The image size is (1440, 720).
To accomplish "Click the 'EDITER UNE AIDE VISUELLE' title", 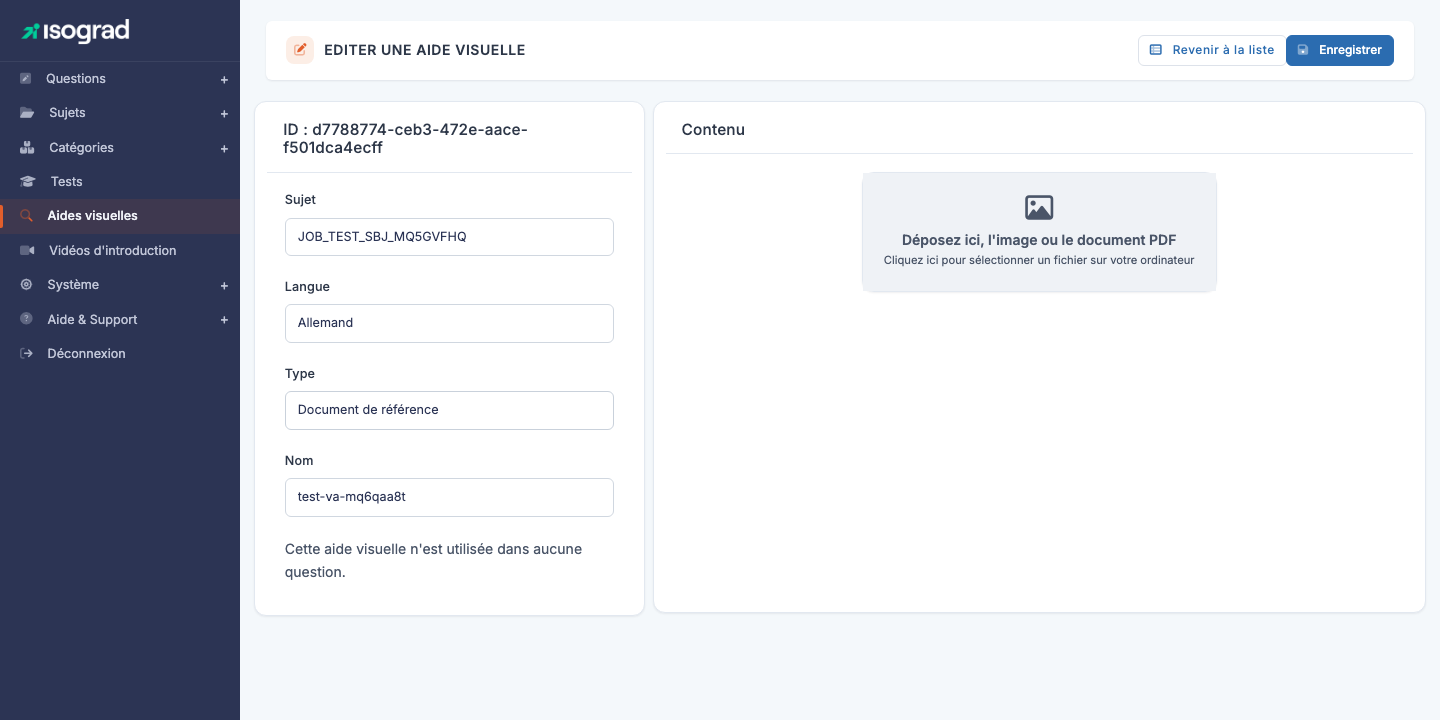I will tap(425, 50).
